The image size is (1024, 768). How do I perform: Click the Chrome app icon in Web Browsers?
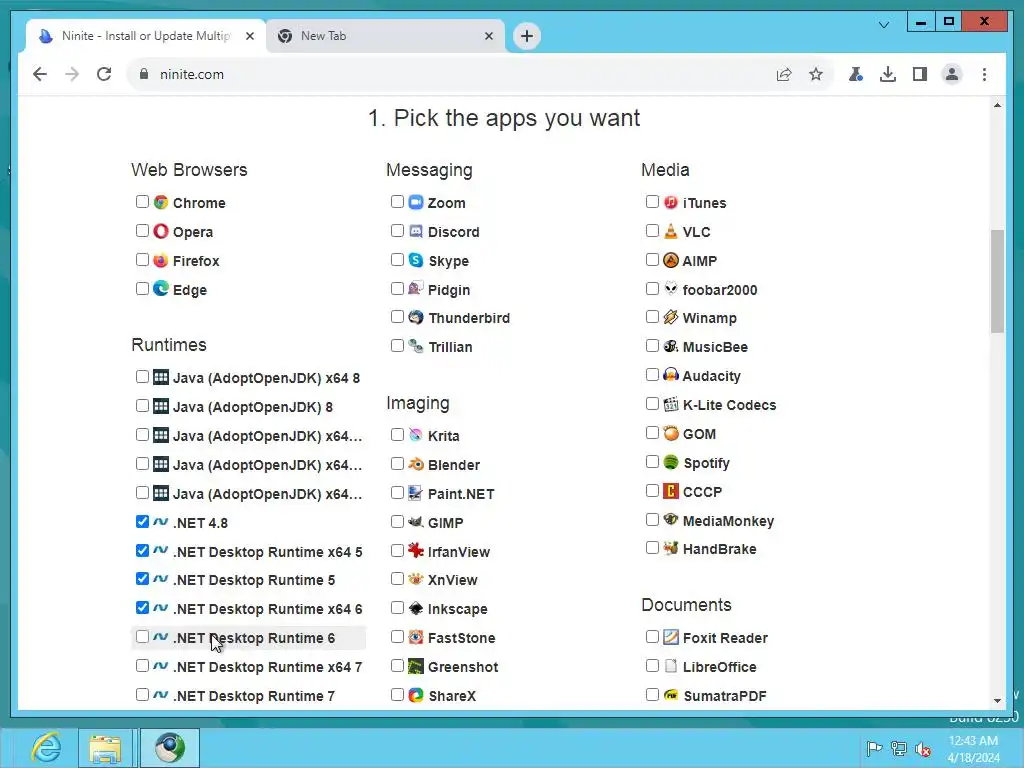(161, 202)
